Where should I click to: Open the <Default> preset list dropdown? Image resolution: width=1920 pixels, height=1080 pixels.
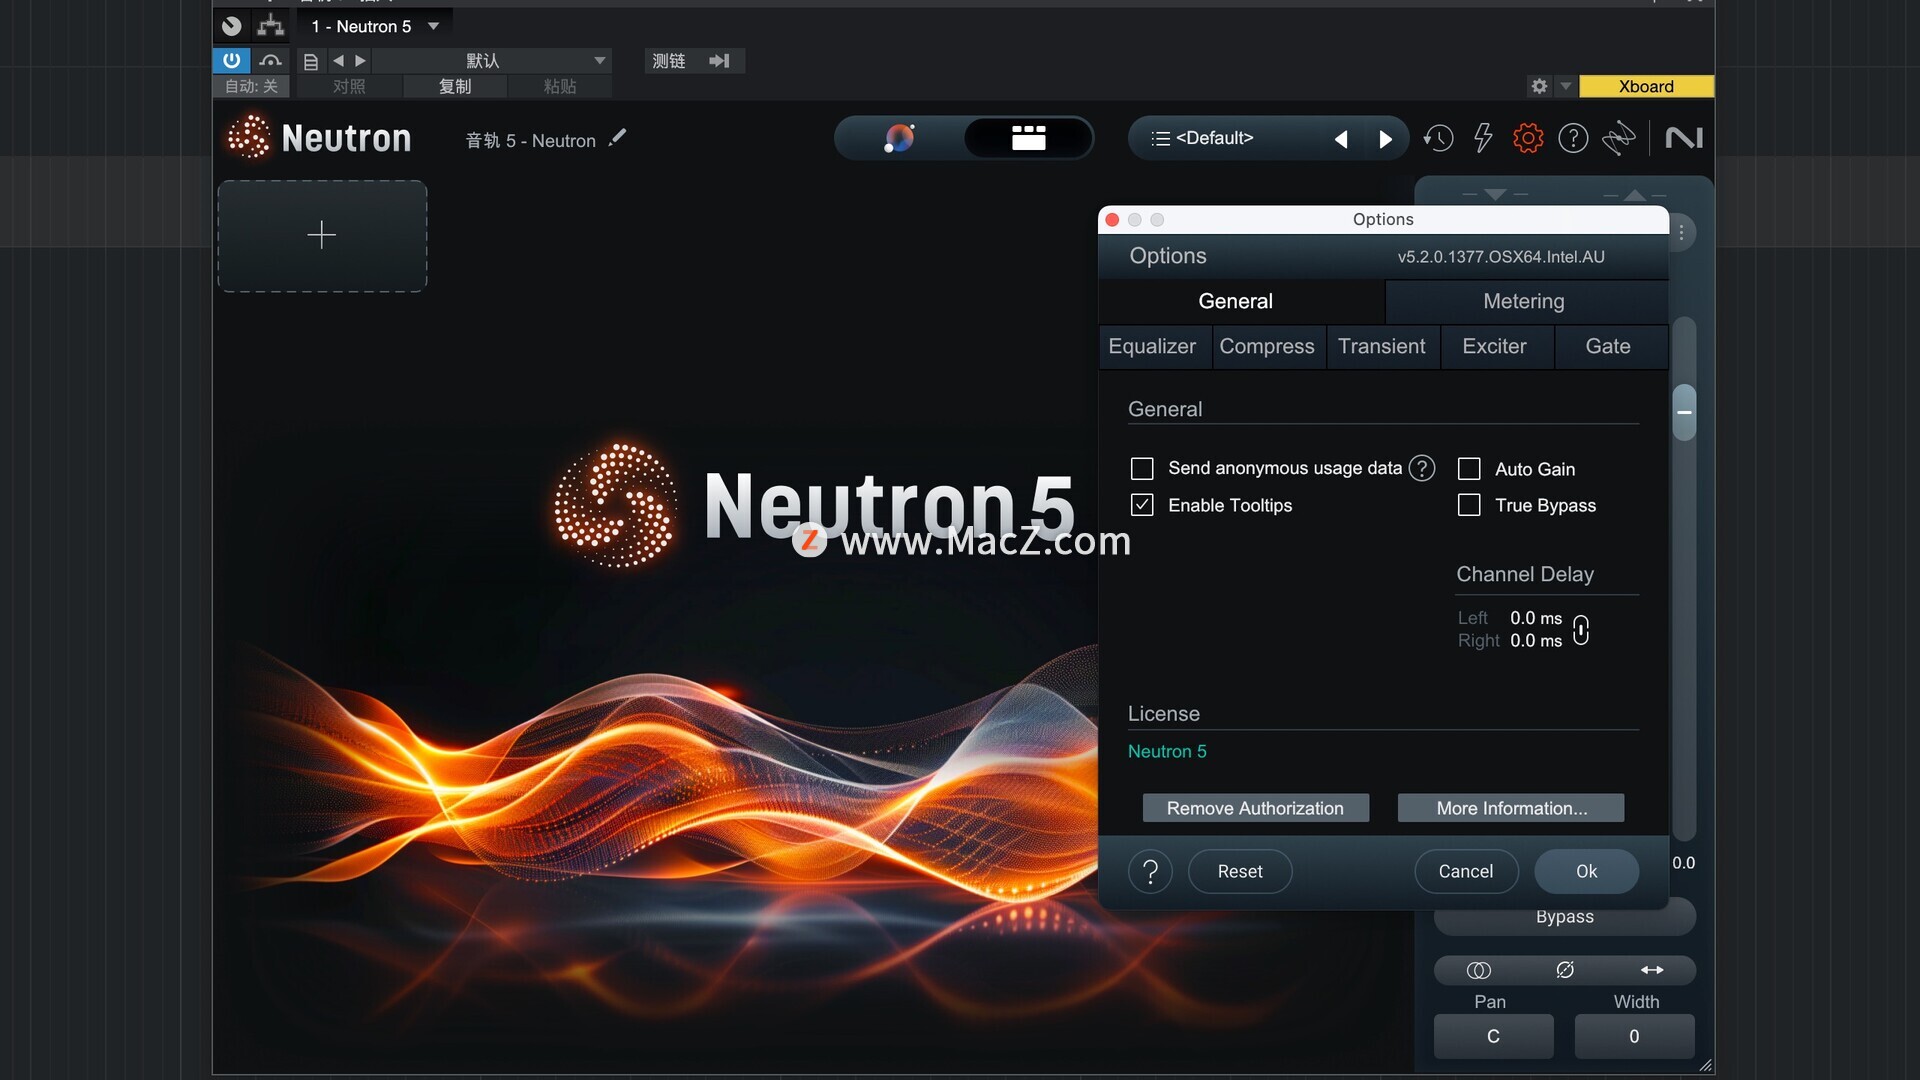tap(1214, 138)
